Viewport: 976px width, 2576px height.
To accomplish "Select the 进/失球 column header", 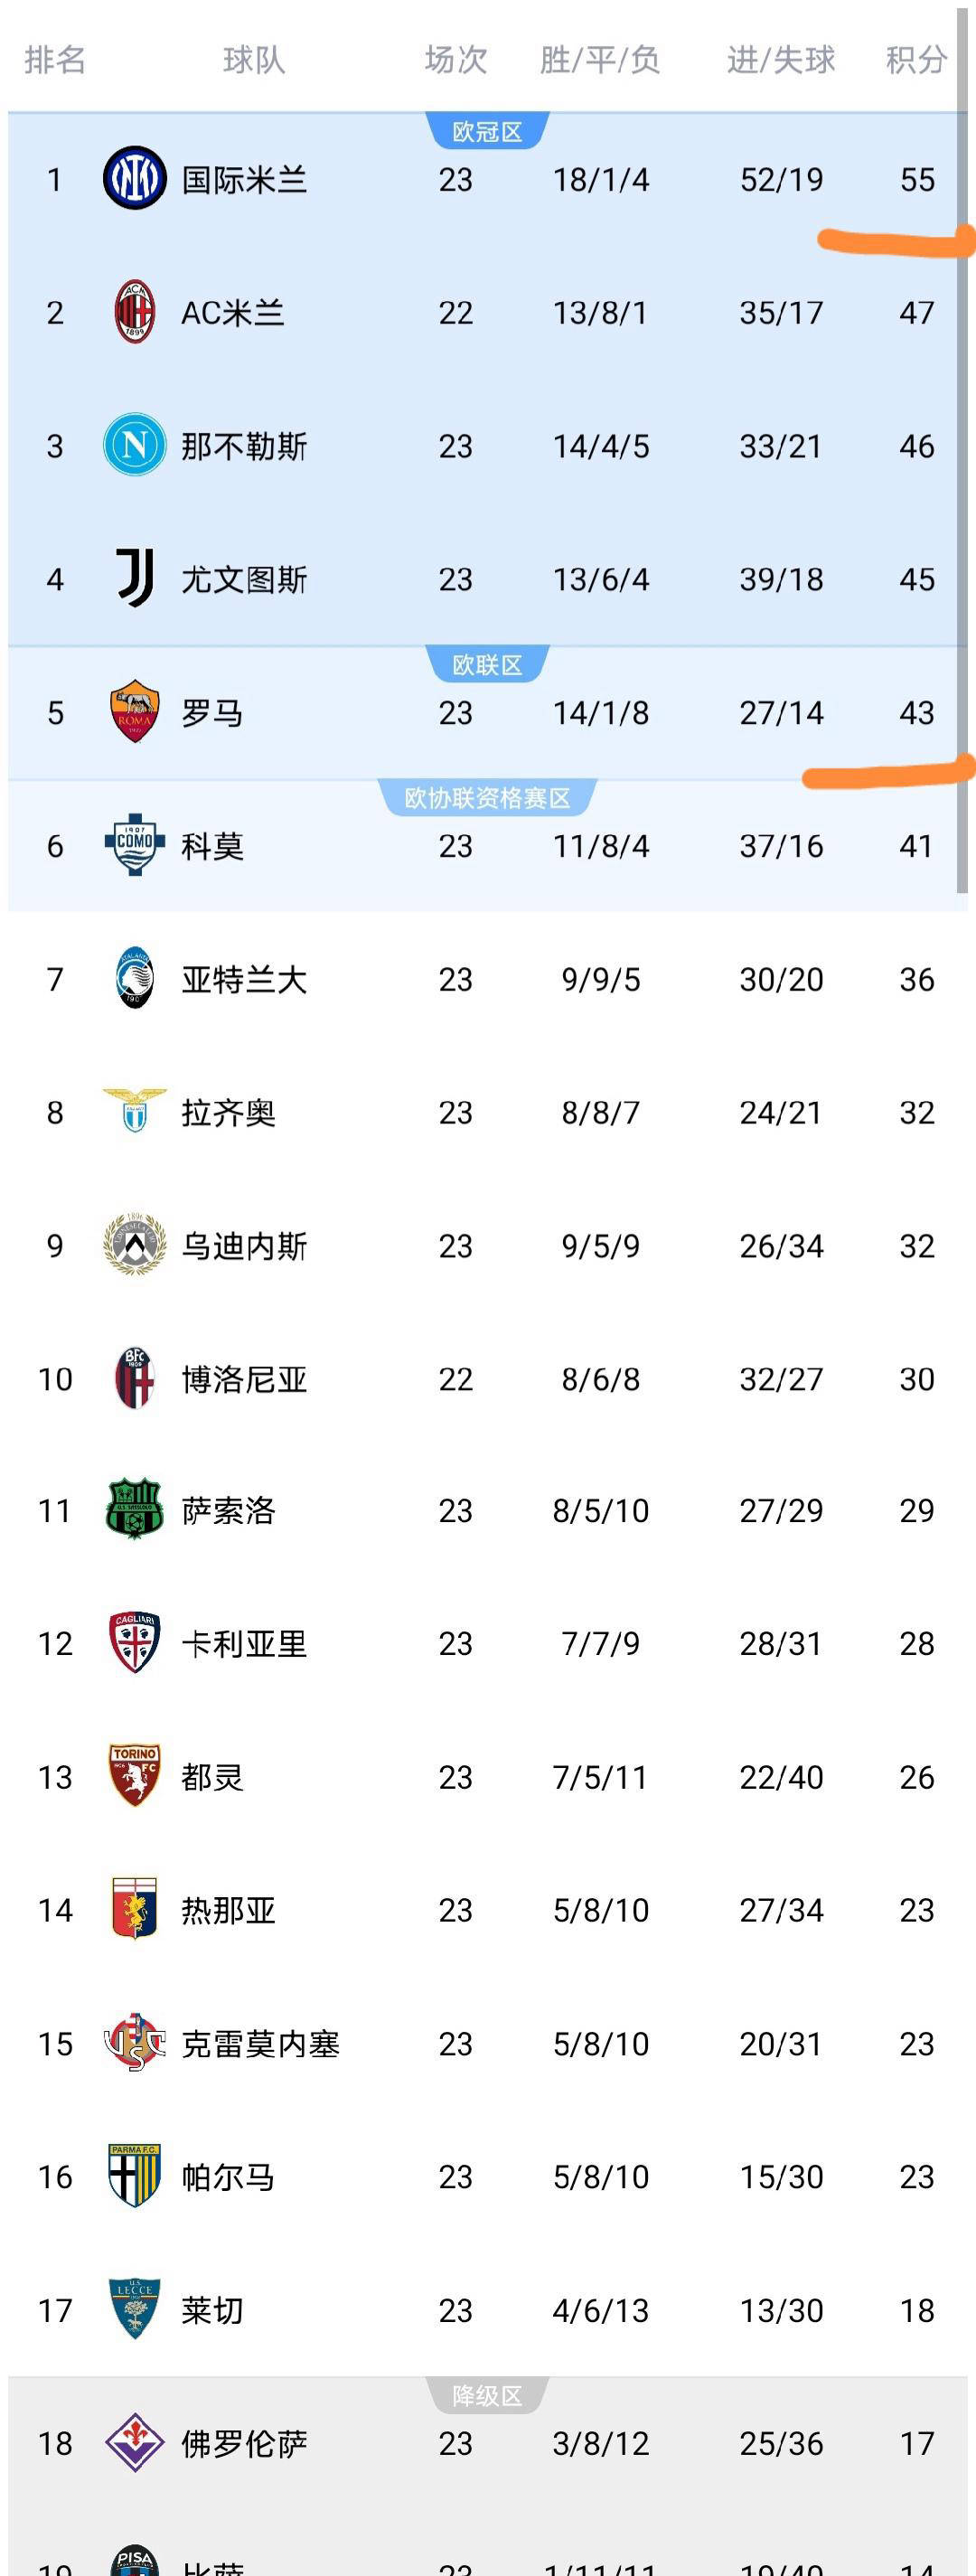I will [781, 60].
